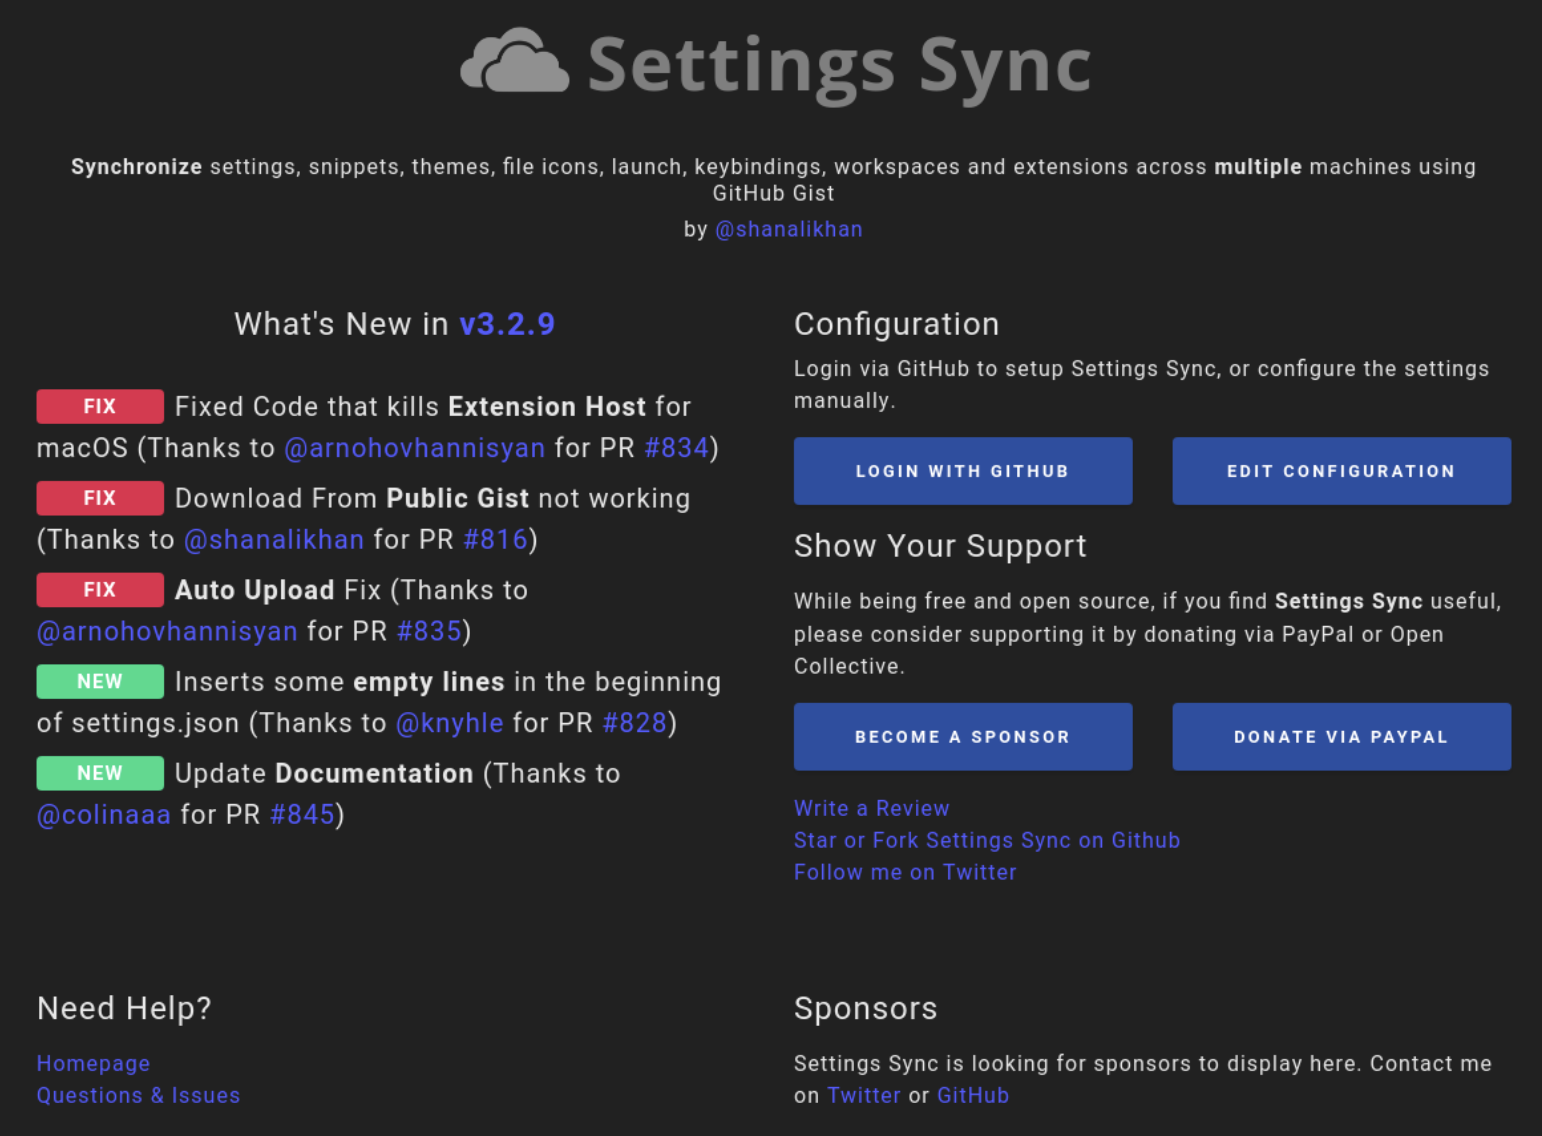Open PR #834 link
This screenshot has width=1542, height=1136.
tap(677, 448)
